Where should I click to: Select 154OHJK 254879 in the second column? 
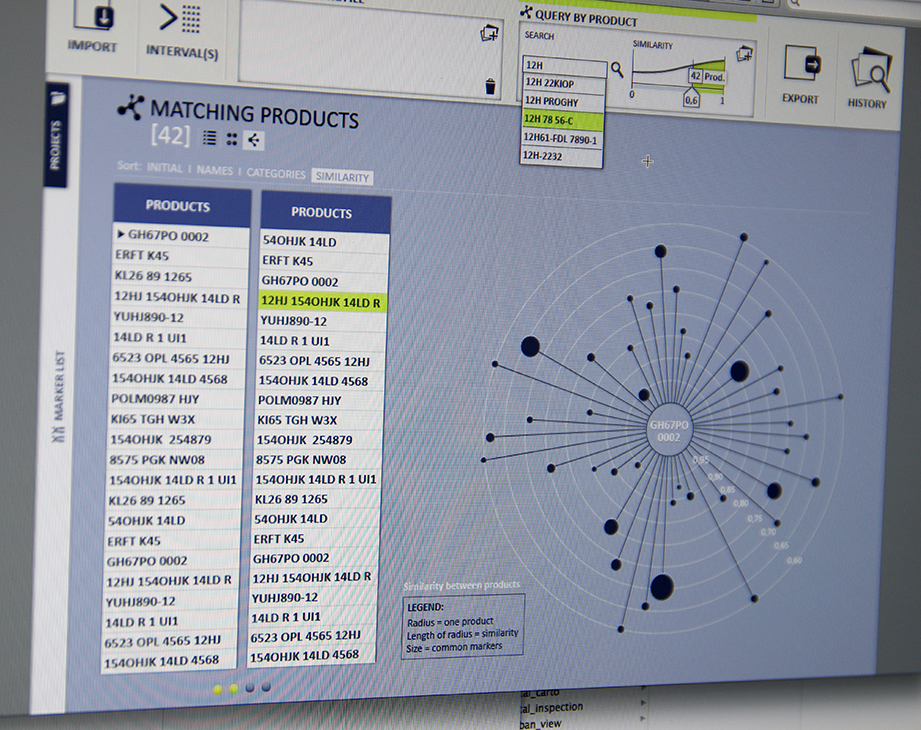pos(319,439)
